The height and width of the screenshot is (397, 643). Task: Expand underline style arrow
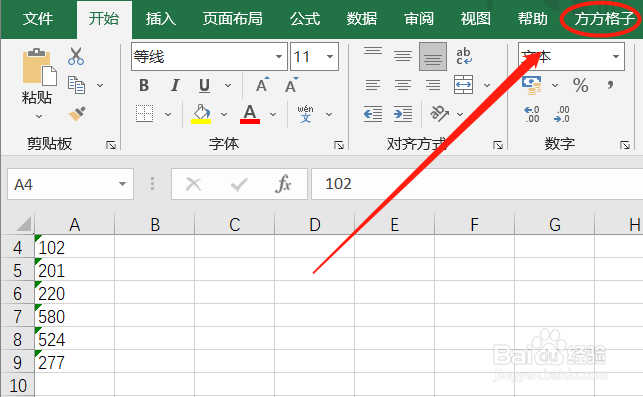(x=228, y=85)
